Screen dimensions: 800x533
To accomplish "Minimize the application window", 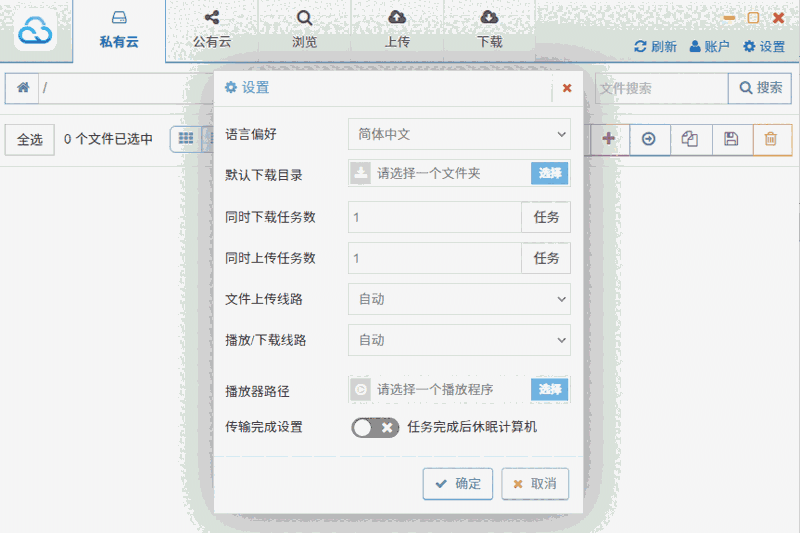I will (x=729, y=18).
